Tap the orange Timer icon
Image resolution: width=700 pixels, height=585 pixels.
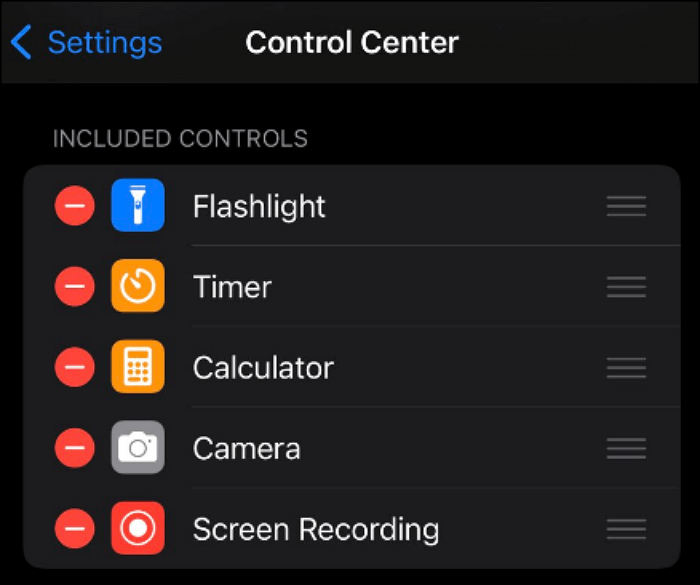138,287
